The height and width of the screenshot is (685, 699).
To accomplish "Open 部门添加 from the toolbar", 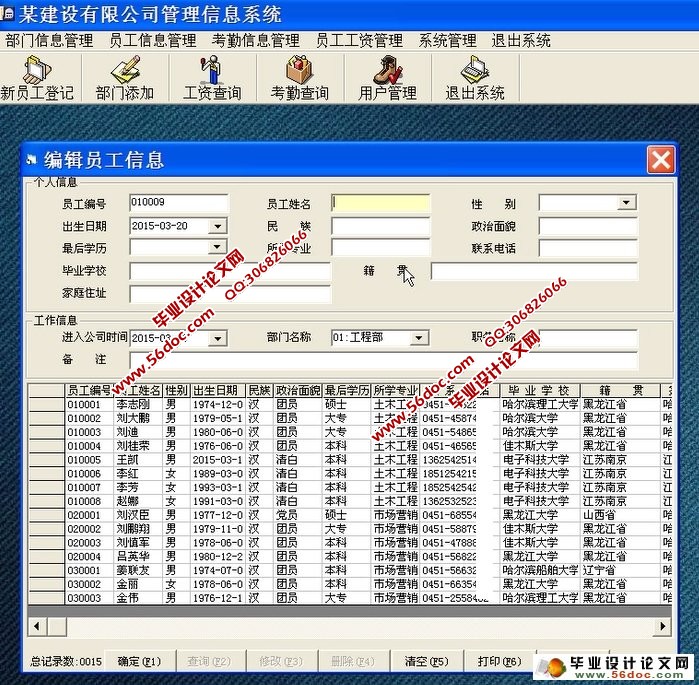I will point(125,77).
